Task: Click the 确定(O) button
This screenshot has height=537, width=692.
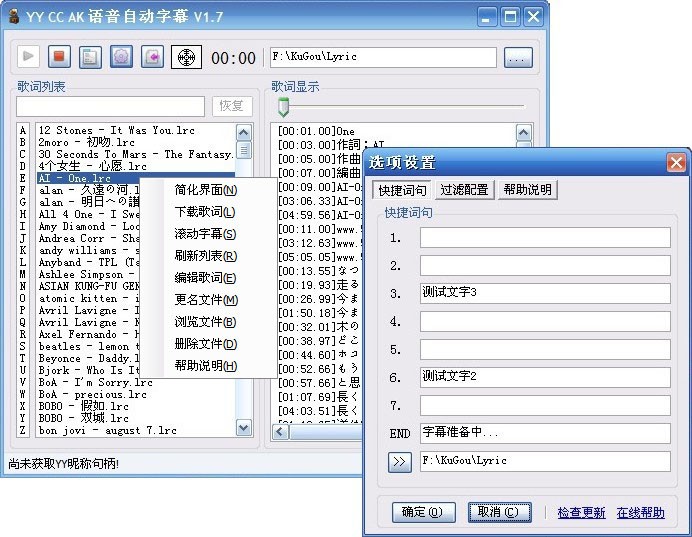Action: click(x=424, y=512)
